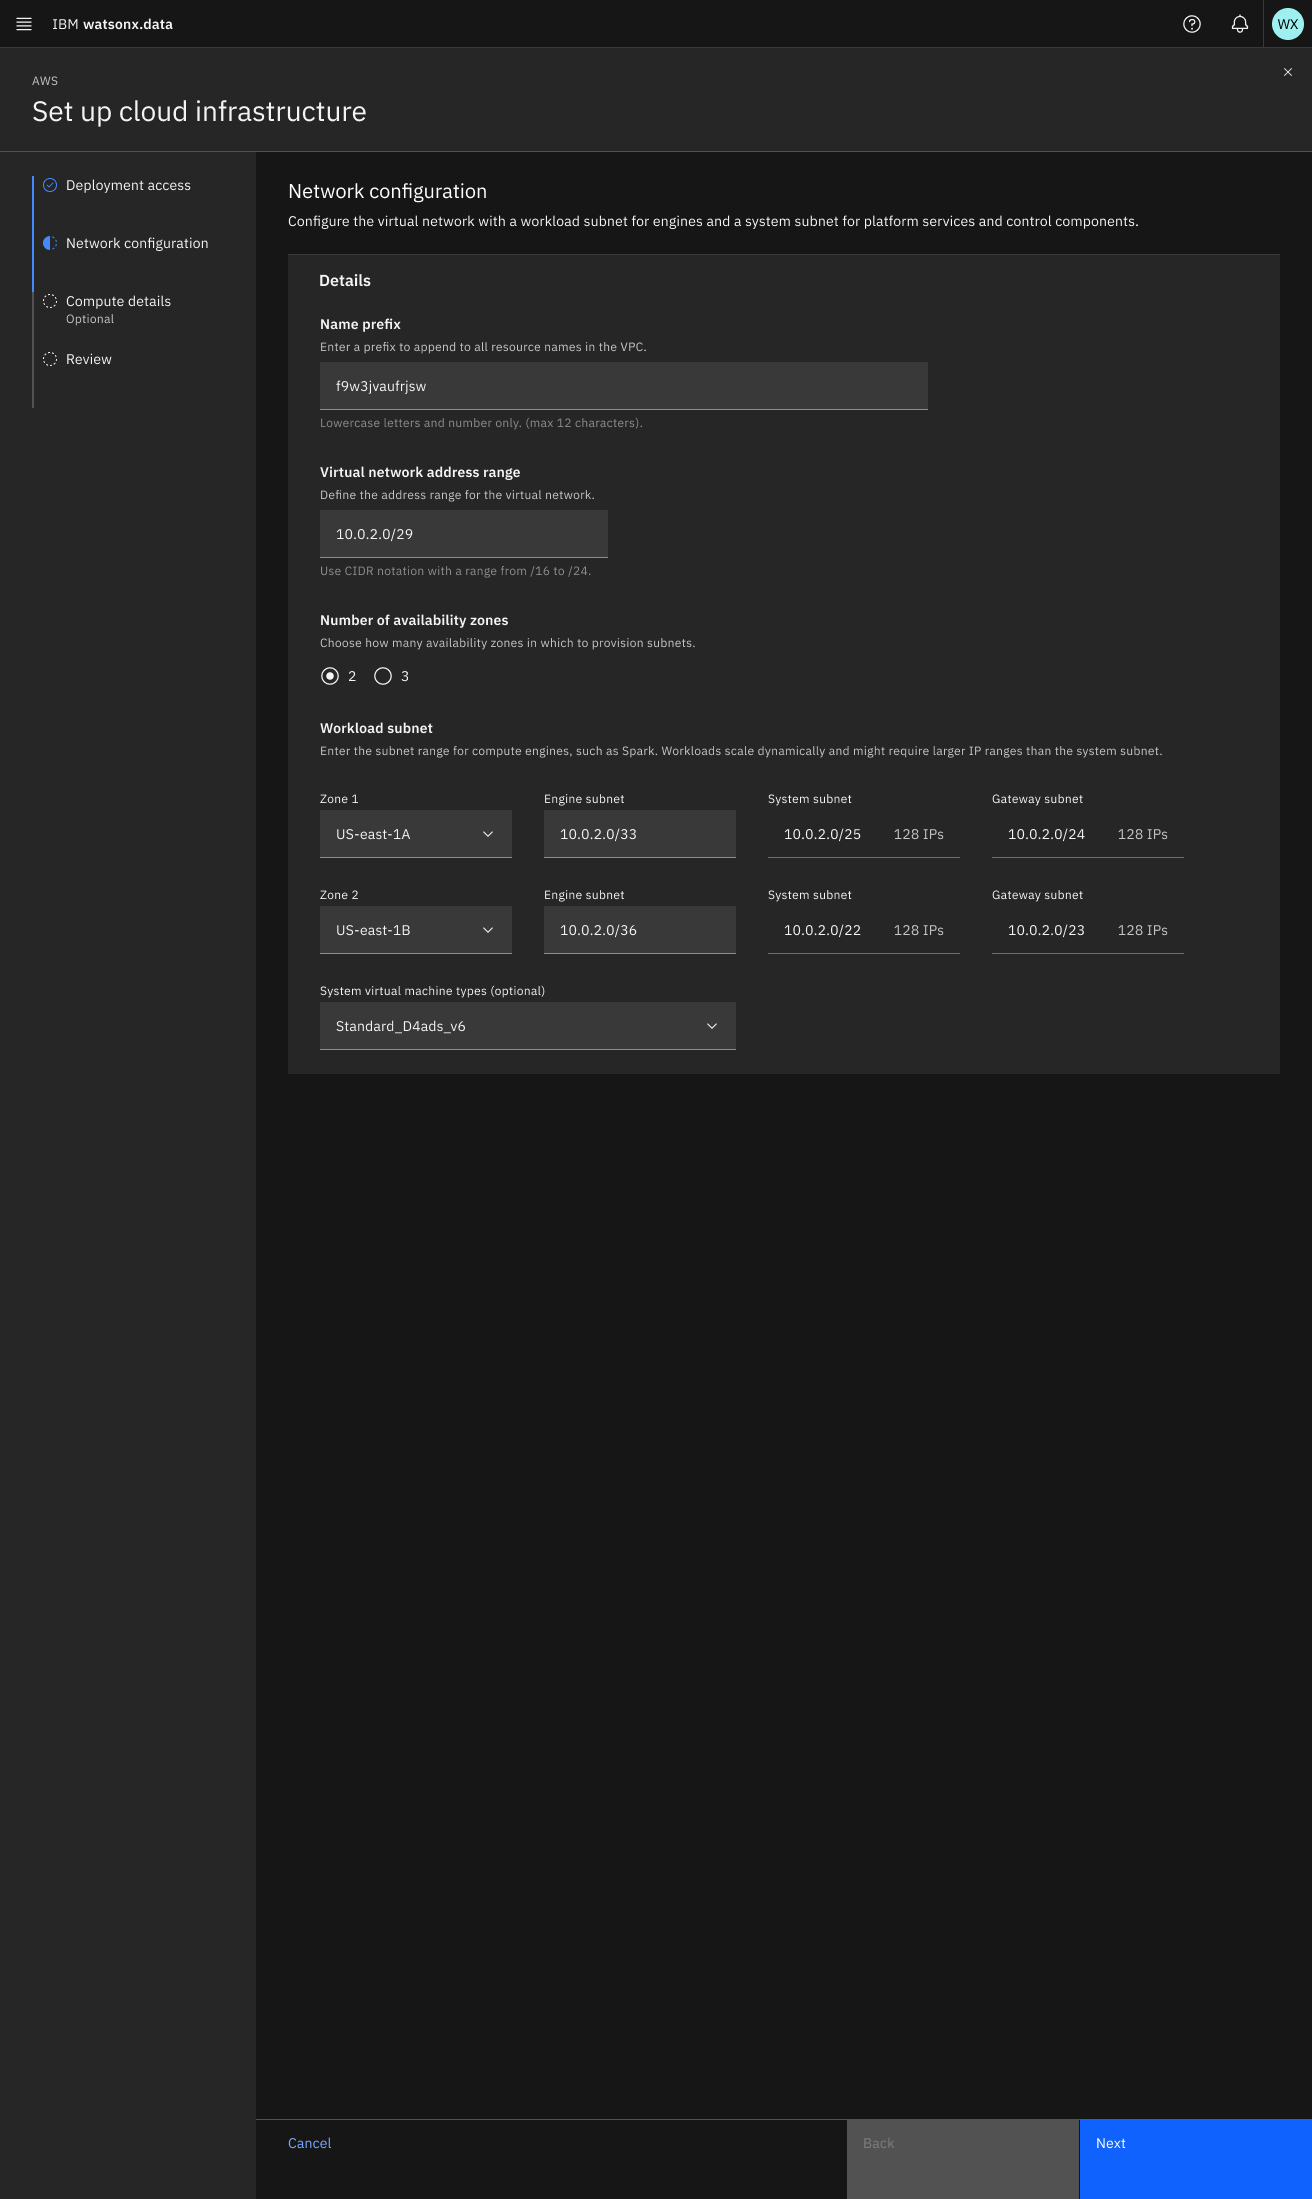Screen dimensions: 1312x2199
Task: Open the WX user avatar
Action: (1288, 24)
